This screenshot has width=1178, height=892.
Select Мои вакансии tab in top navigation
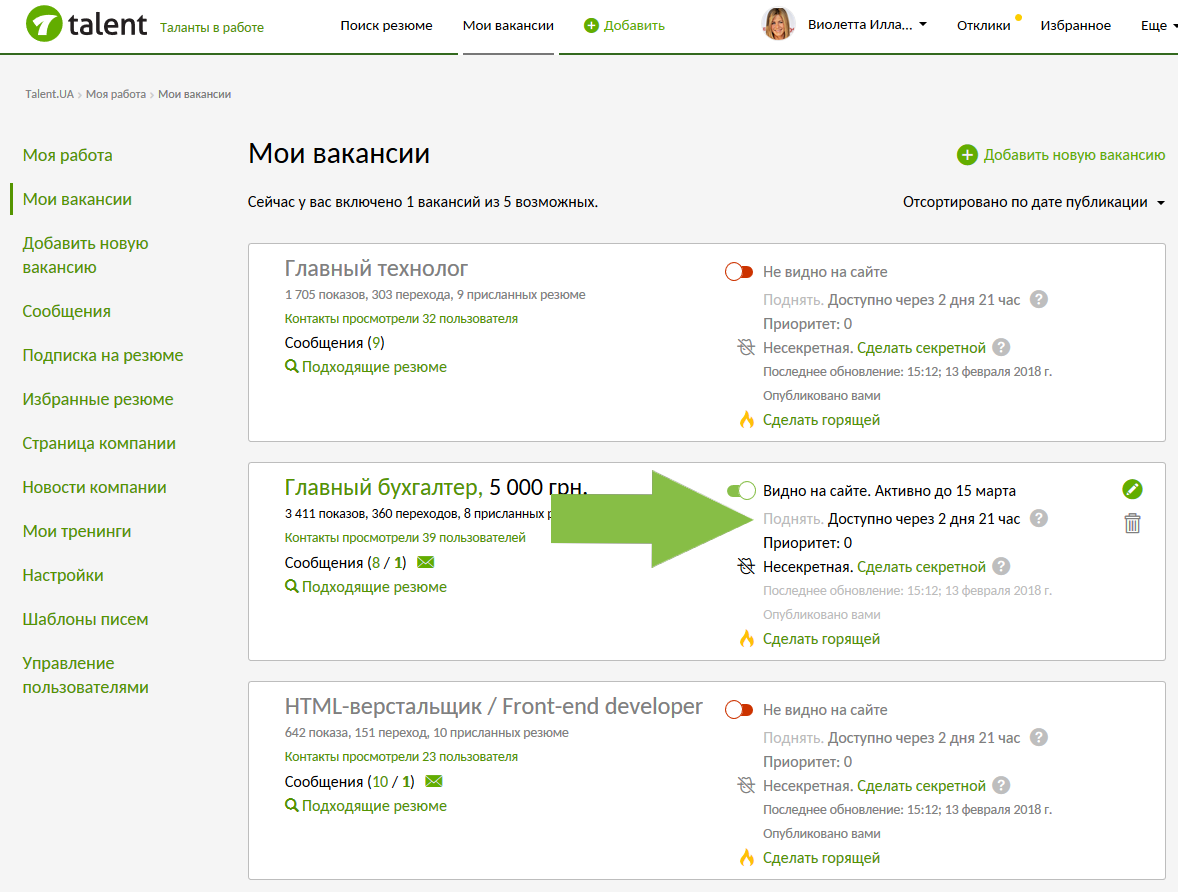[508, 26]
